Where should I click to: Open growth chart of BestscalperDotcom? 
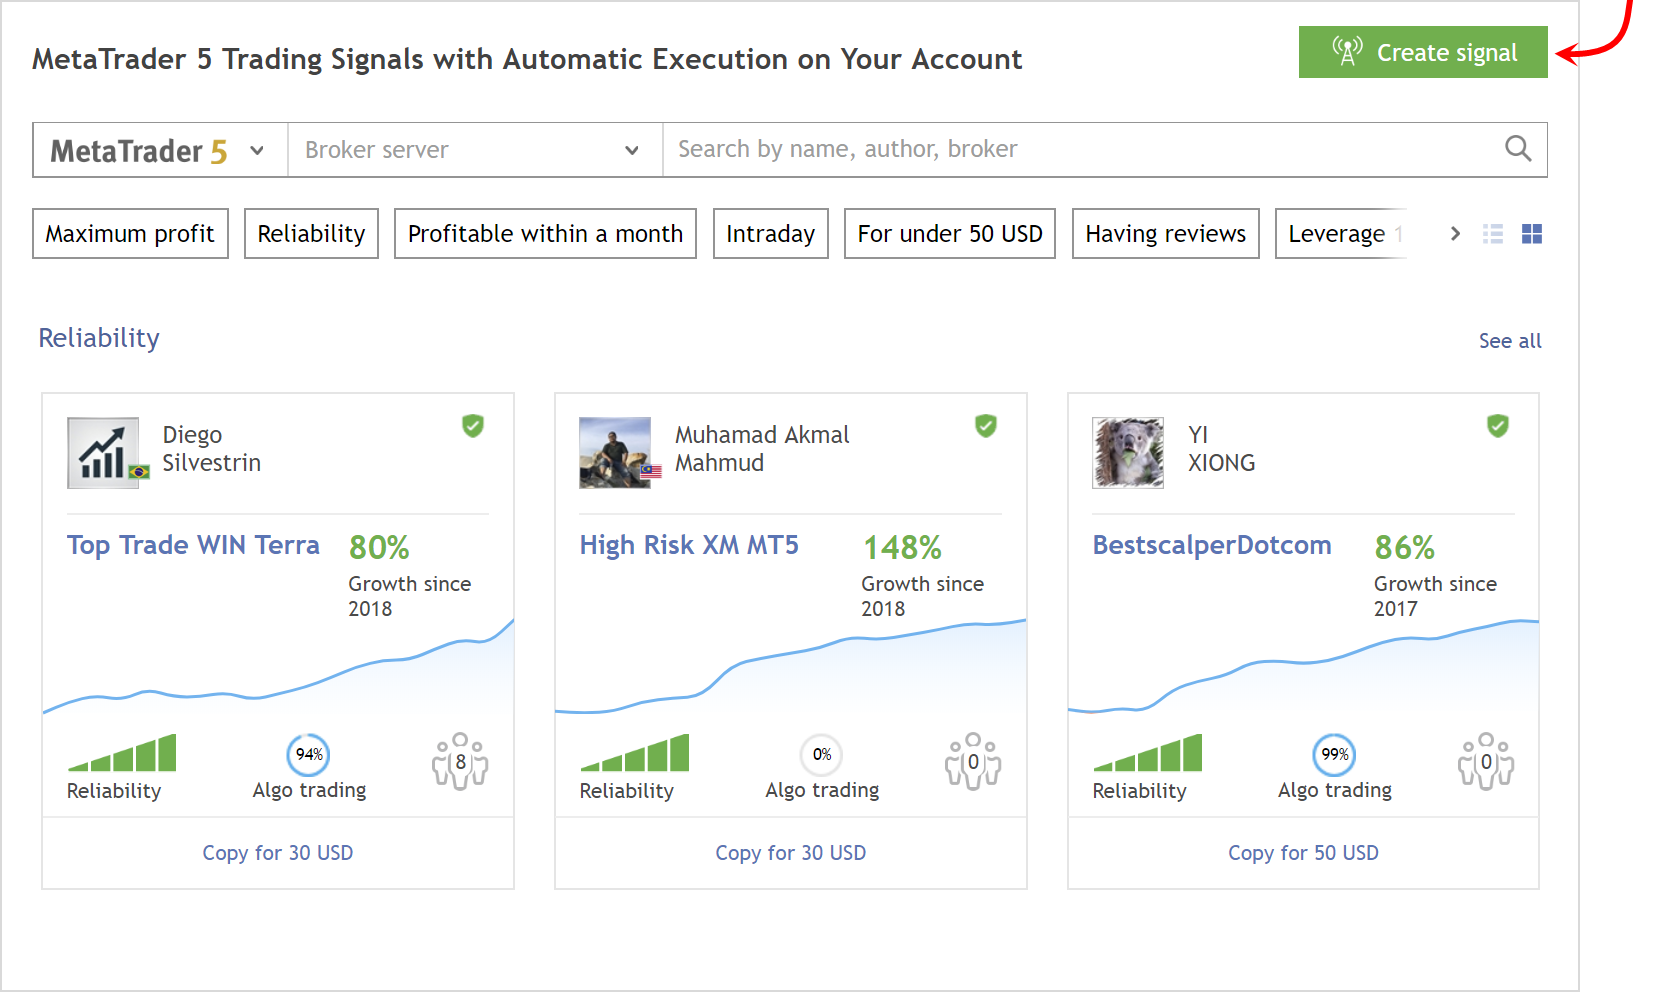point(1304,667)
